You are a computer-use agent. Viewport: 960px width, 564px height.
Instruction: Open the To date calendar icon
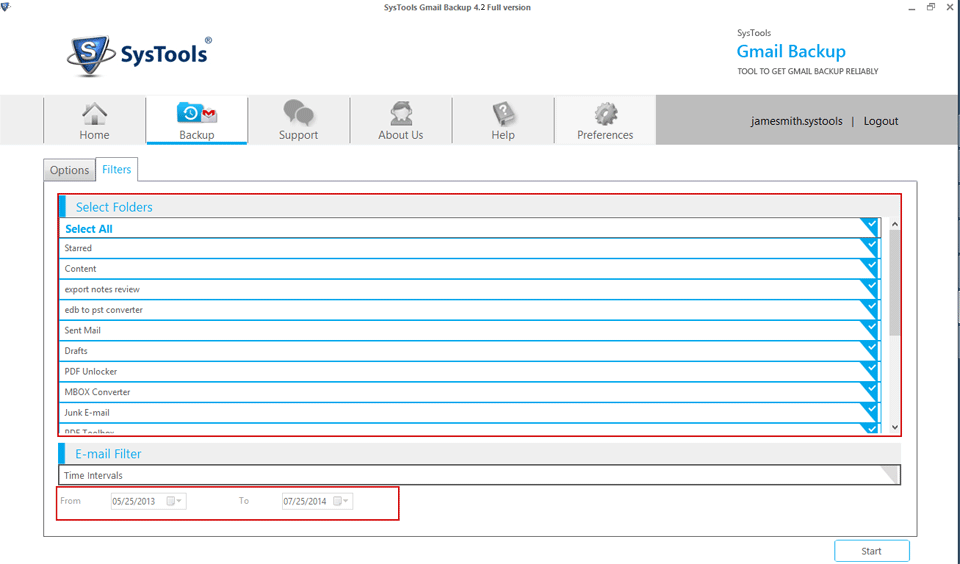point(337,501)
